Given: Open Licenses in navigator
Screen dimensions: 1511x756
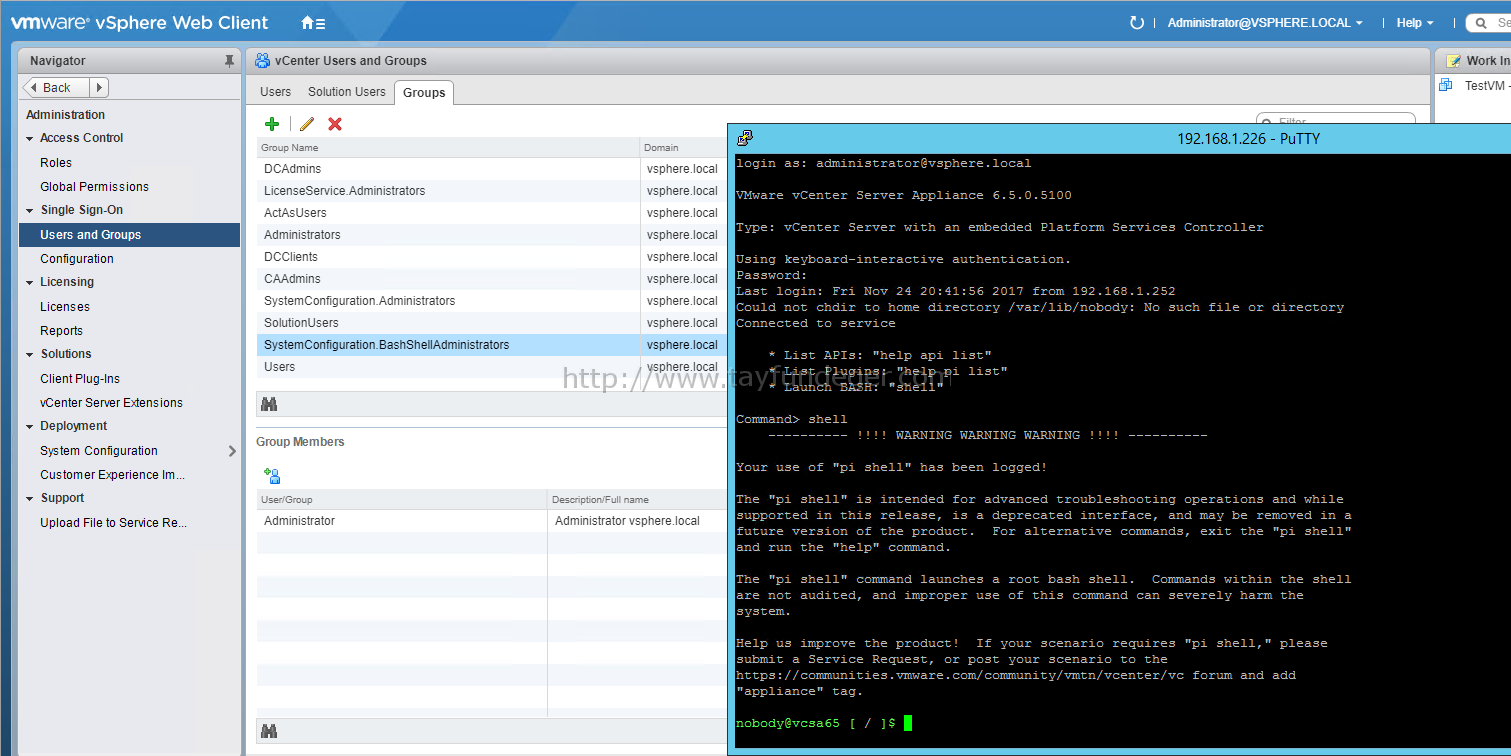Looking at the screenshot, I should click(65, 307).
